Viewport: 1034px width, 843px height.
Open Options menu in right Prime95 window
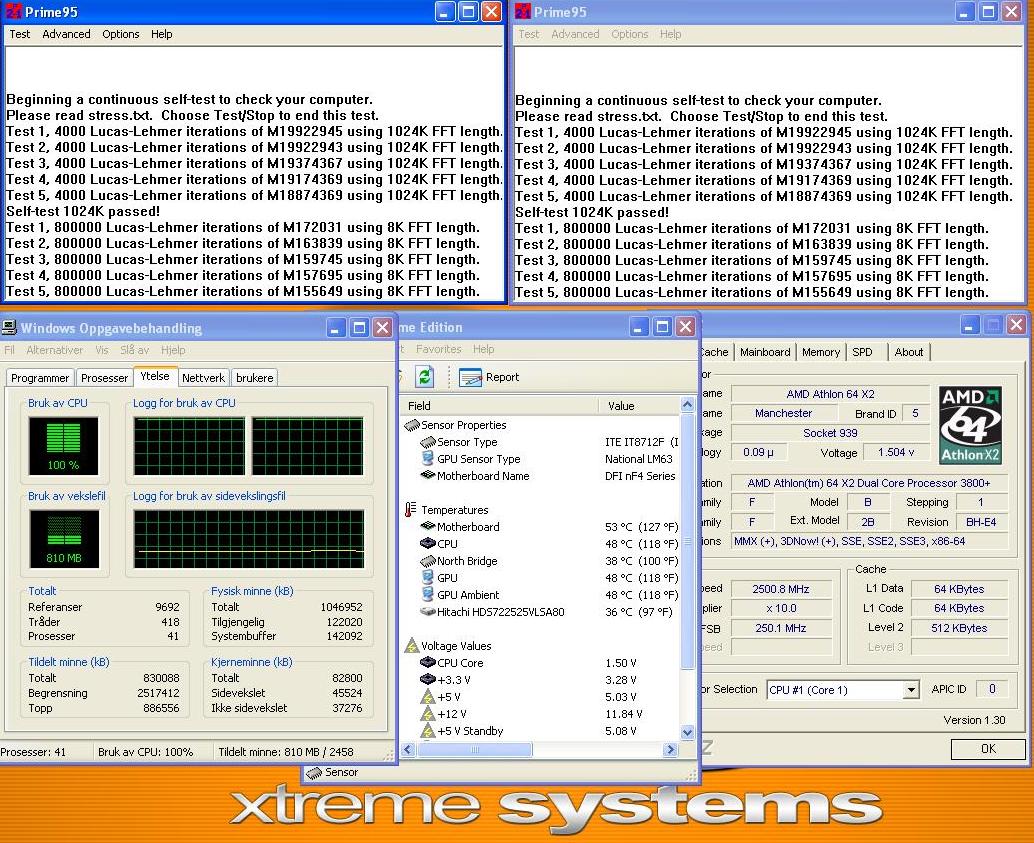pos(630,34)
